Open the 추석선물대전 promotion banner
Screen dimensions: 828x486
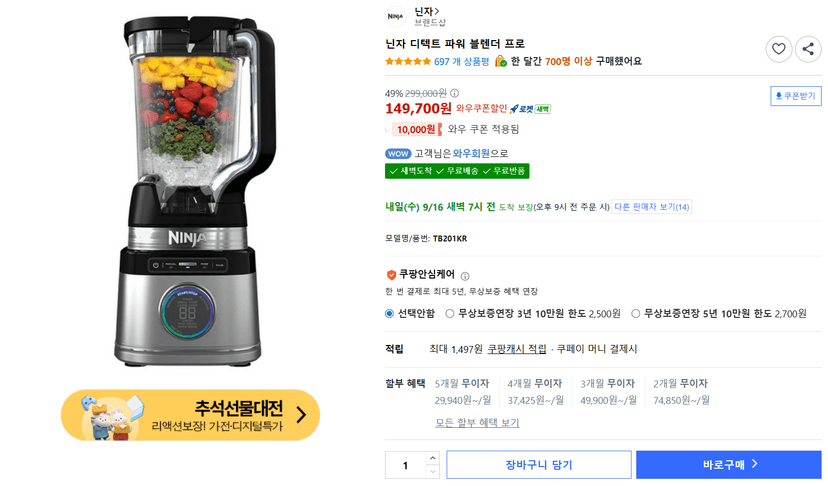[191, 415]
